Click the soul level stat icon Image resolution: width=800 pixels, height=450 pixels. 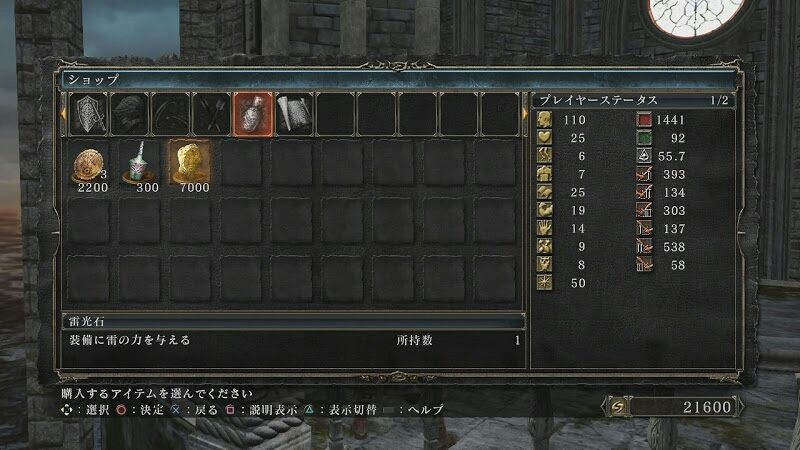(x=544, y=120)
